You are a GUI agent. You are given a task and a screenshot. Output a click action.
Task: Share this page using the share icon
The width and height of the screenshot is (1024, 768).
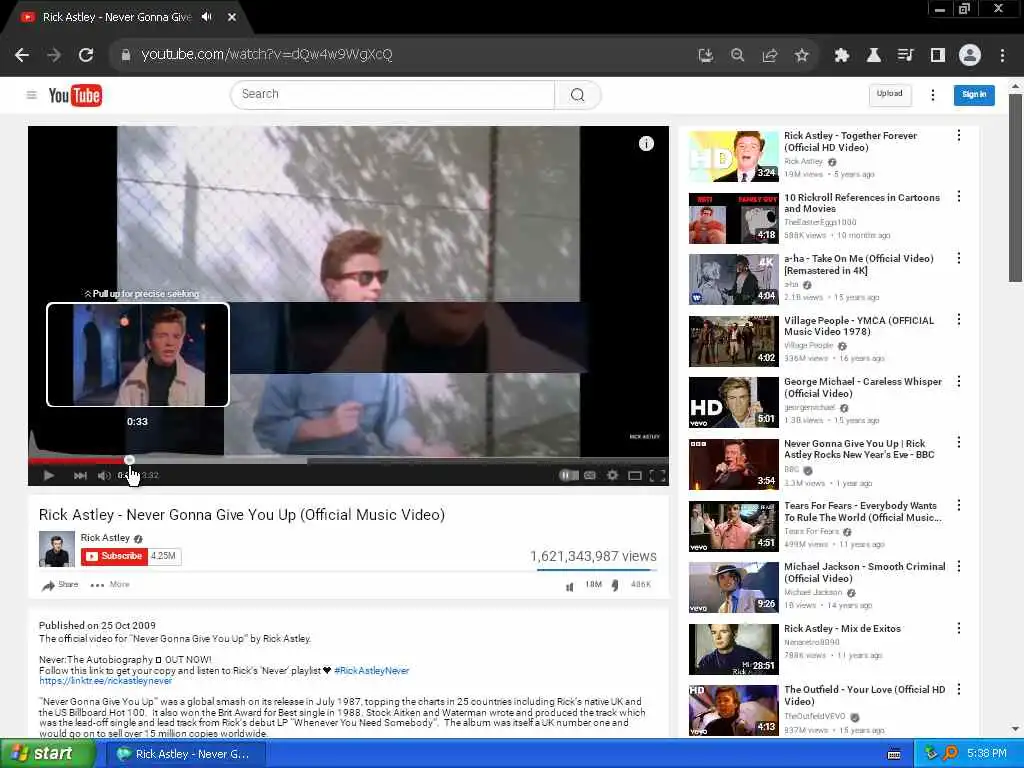pos(769,56)
